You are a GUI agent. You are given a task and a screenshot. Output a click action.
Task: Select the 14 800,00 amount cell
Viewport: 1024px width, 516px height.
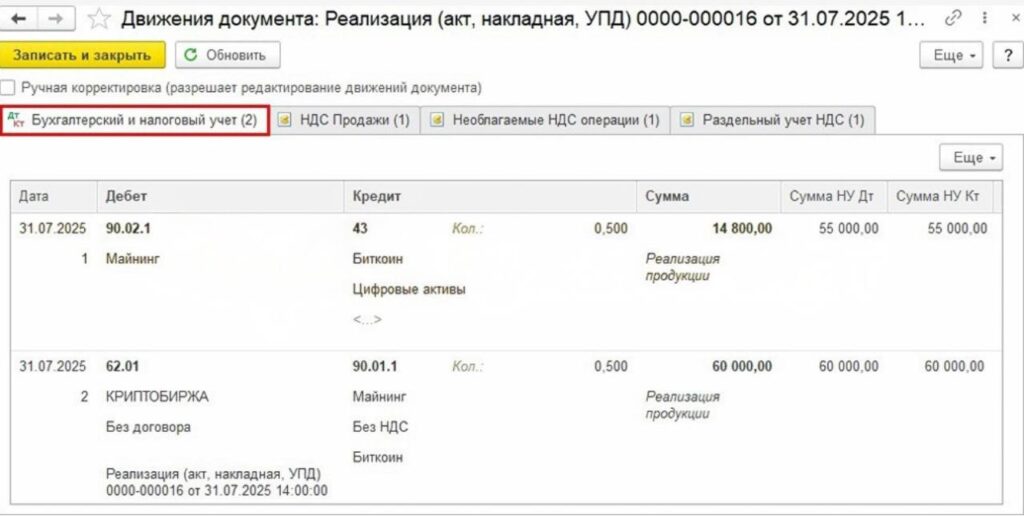pos(742,229)
